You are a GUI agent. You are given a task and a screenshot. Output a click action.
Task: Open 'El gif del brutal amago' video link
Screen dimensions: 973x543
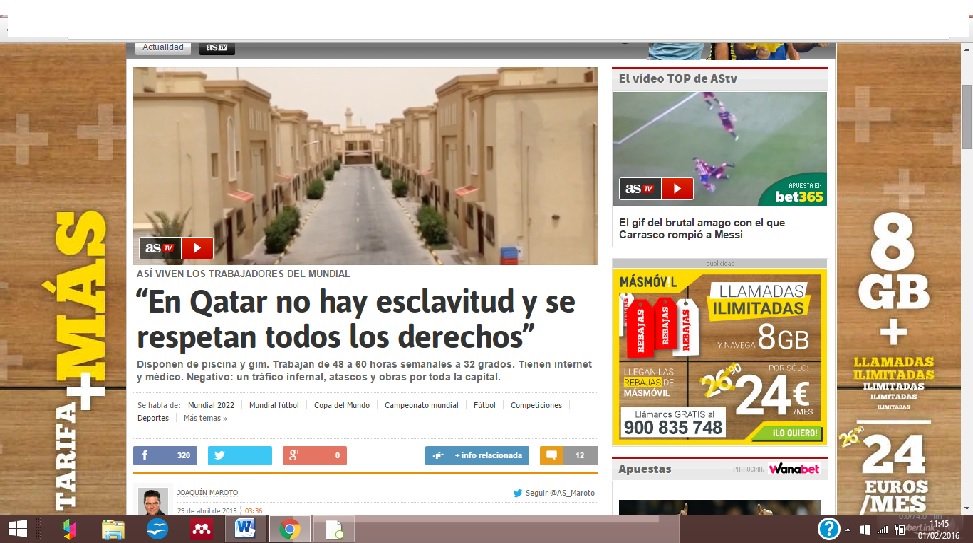(702, 228)
